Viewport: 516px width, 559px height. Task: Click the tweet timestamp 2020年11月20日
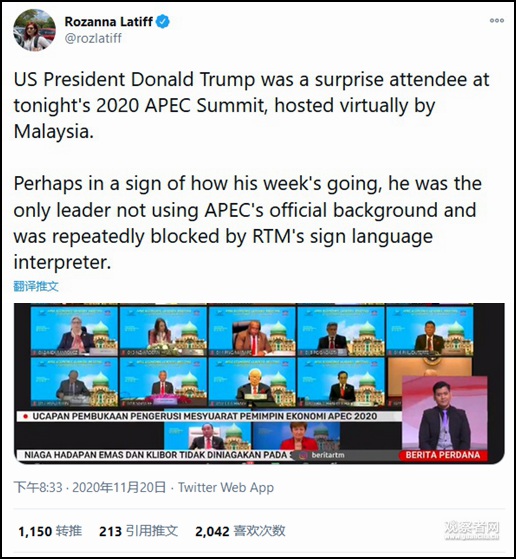pyautogui.click(x=119, y=487)
